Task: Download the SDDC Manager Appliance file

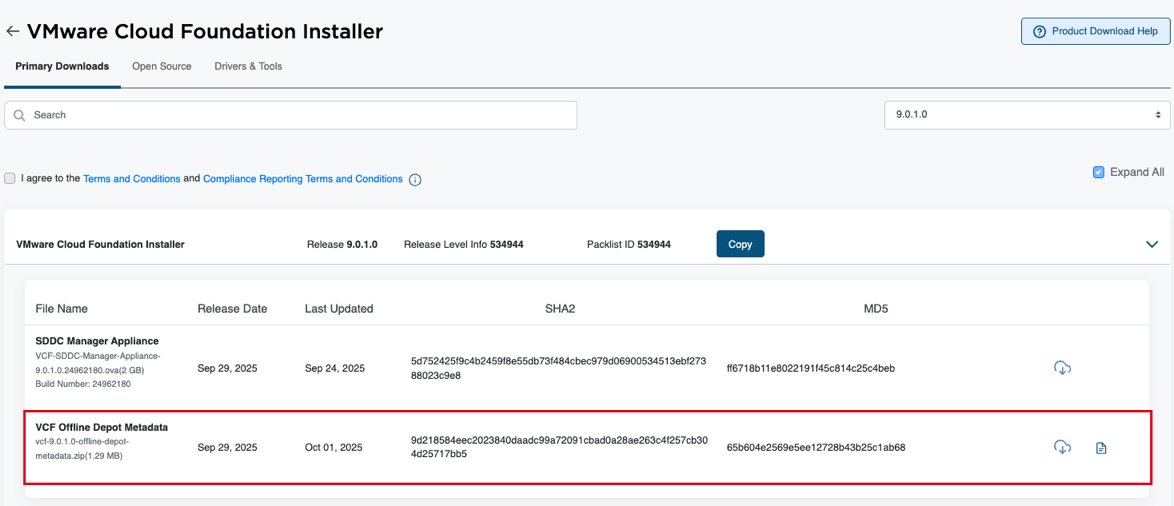Action: pyautogui.click(x=1062, y=368)
